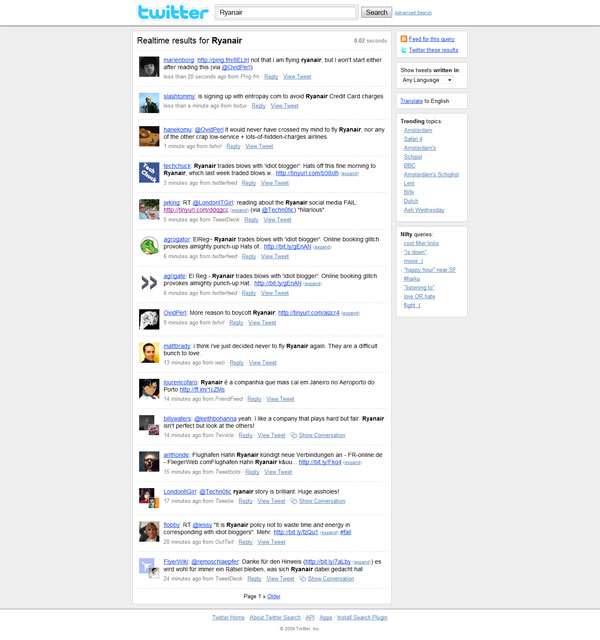Click the Search button
The image size is (600, 640).
coord(376,12)
